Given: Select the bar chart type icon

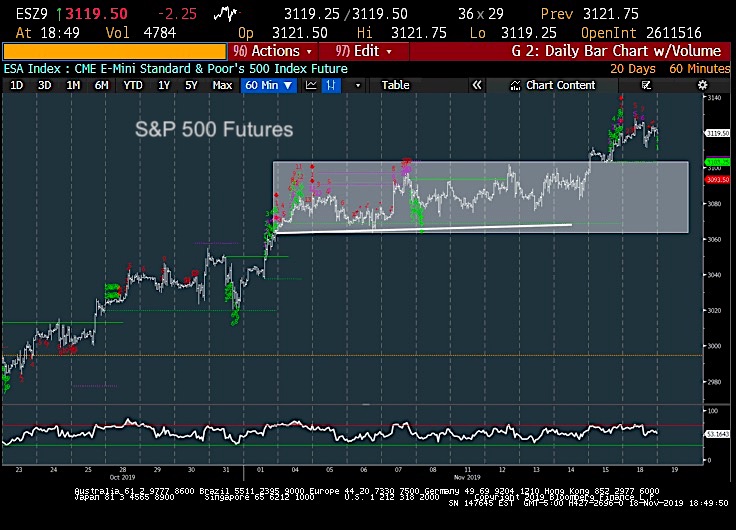Looking at the screenshot, I should click(331, 85).
